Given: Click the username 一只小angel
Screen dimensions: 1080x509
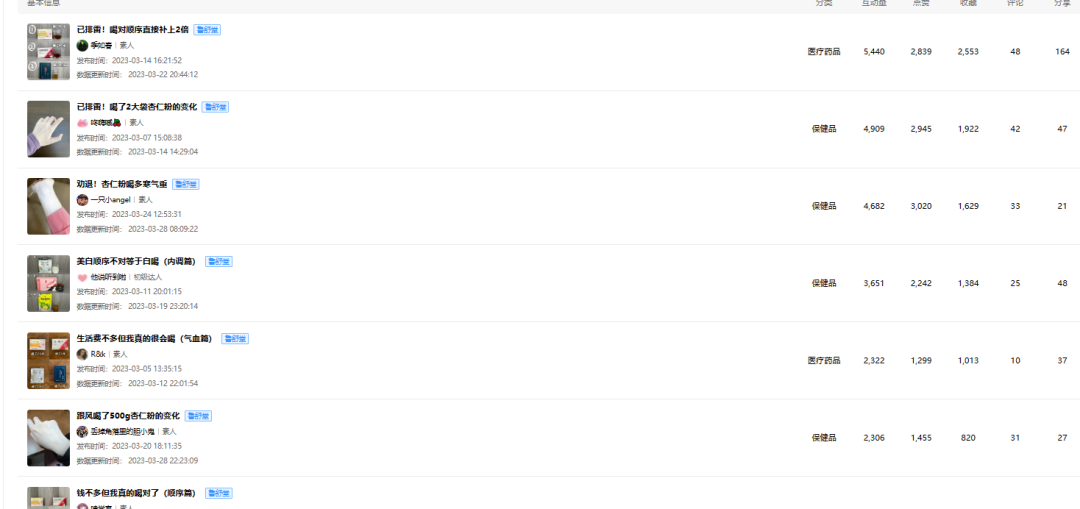Looking at the screenshot, I should (111, 200).
